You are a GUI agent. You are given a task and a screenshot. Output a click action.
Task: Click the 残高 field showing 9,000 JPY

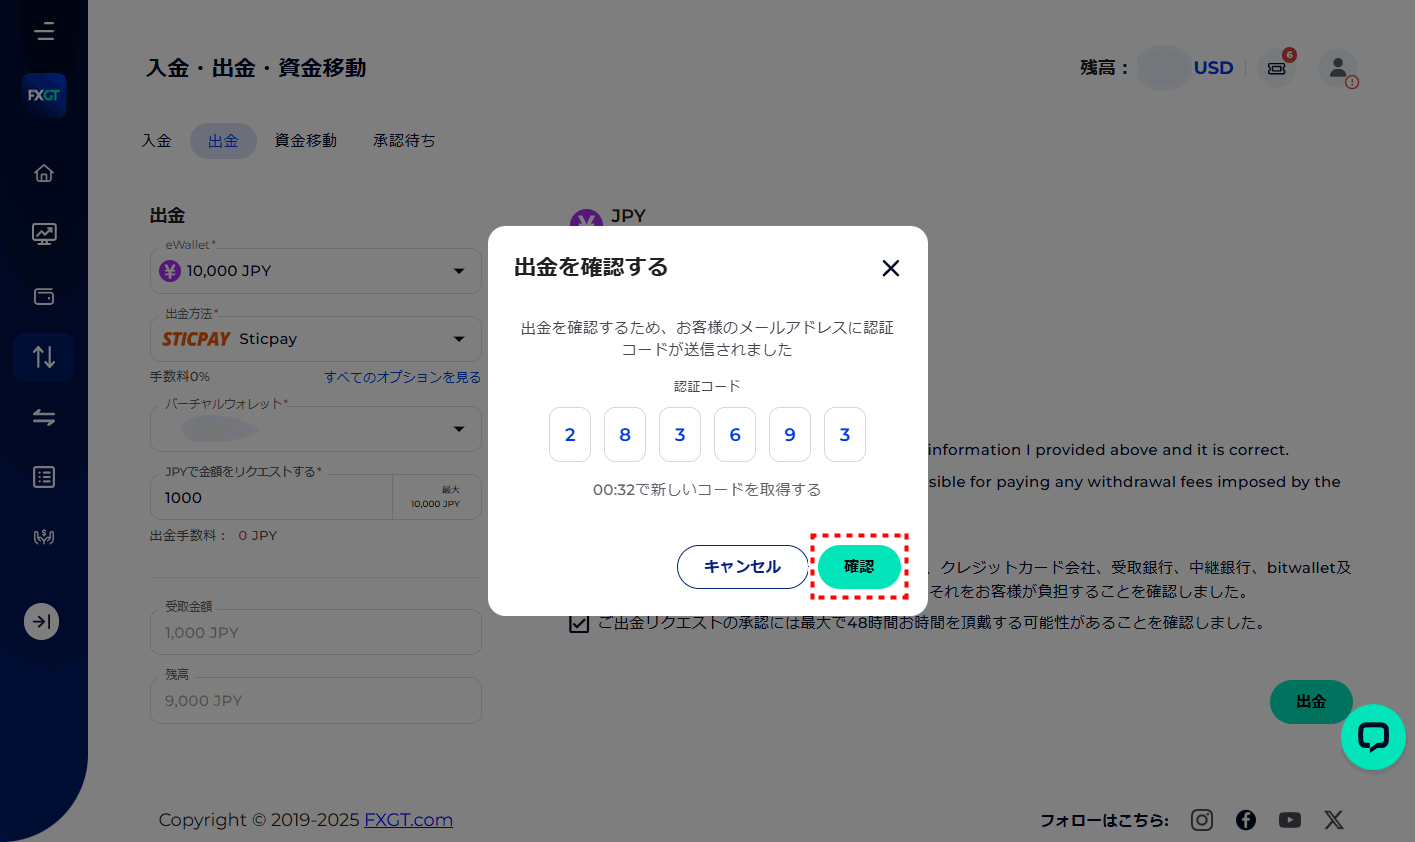click(x=316, y=700)
